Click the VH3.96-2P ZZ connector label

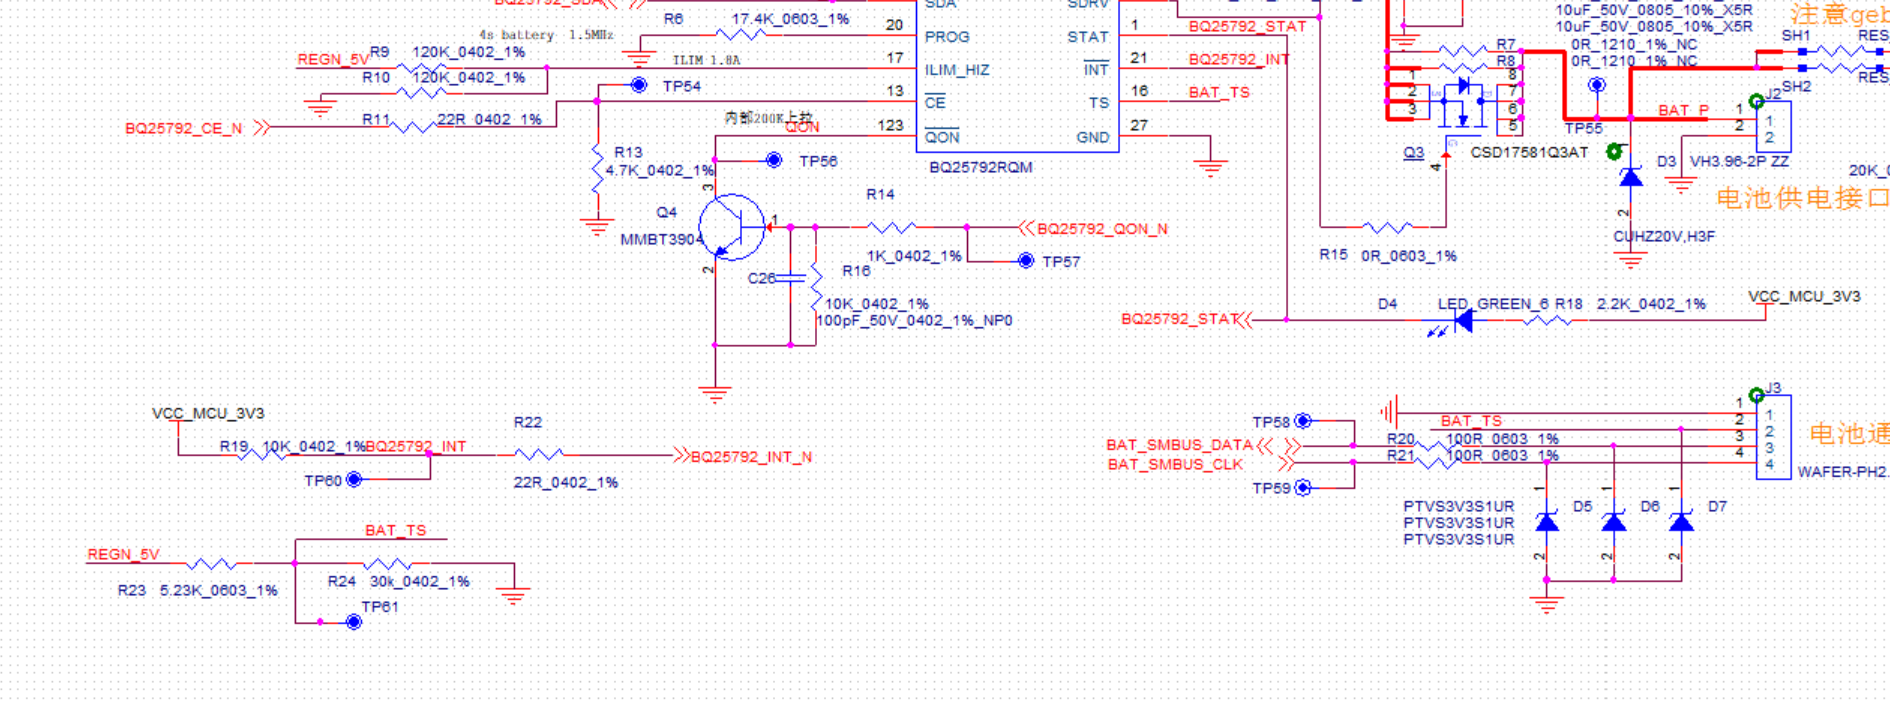click(1739, 161)
